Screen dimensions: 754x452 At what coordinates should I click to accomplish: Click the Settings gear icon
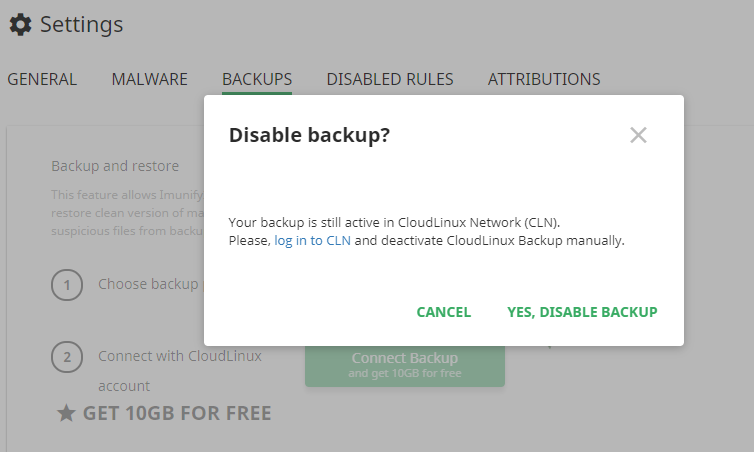pyautogui.click(x=20, y=25)
